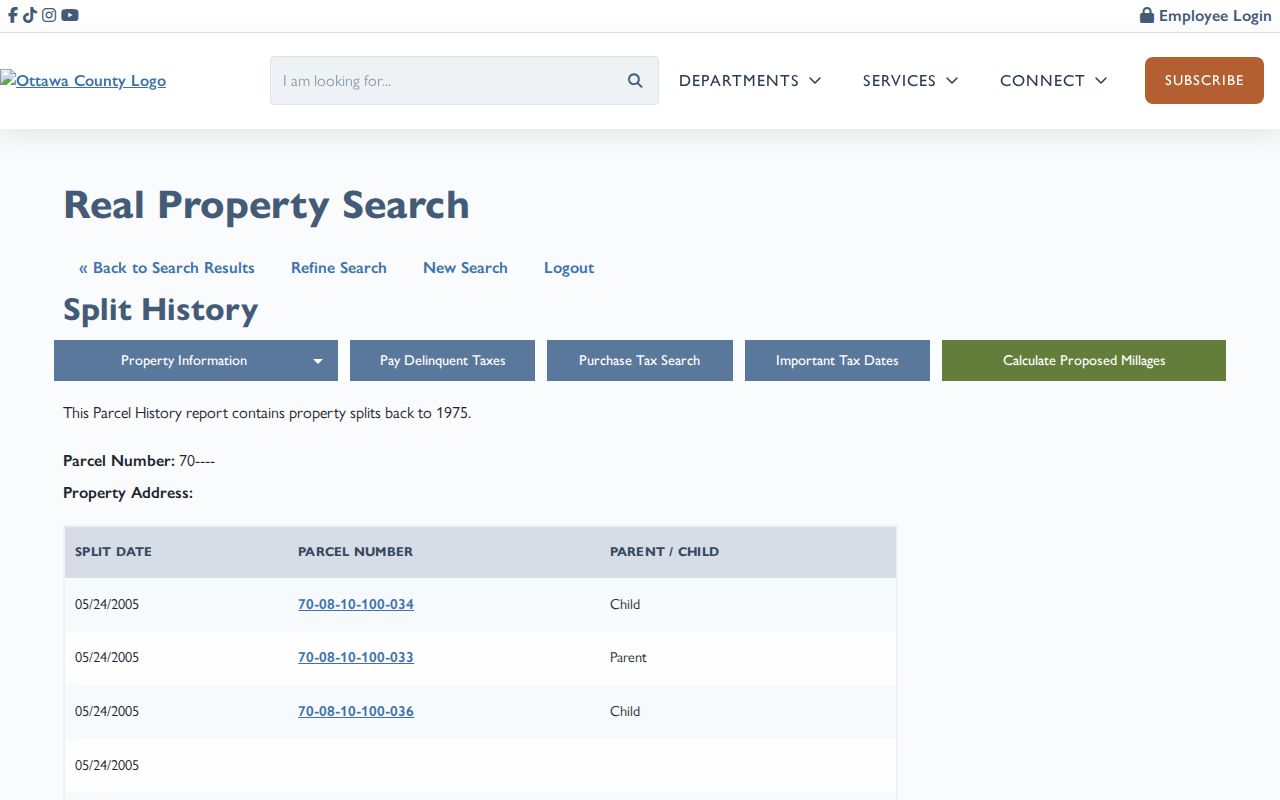Click the Logout link
1280x800 pixels.
(569, 268)
